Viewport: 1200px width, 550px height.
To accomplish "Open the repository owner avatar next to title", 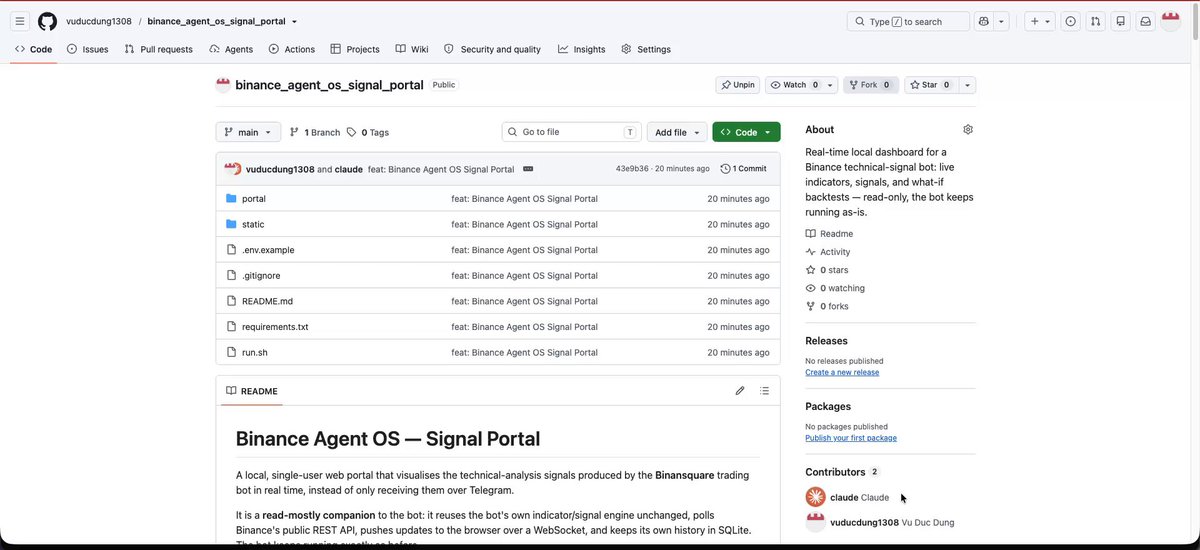I will [223, 85].
